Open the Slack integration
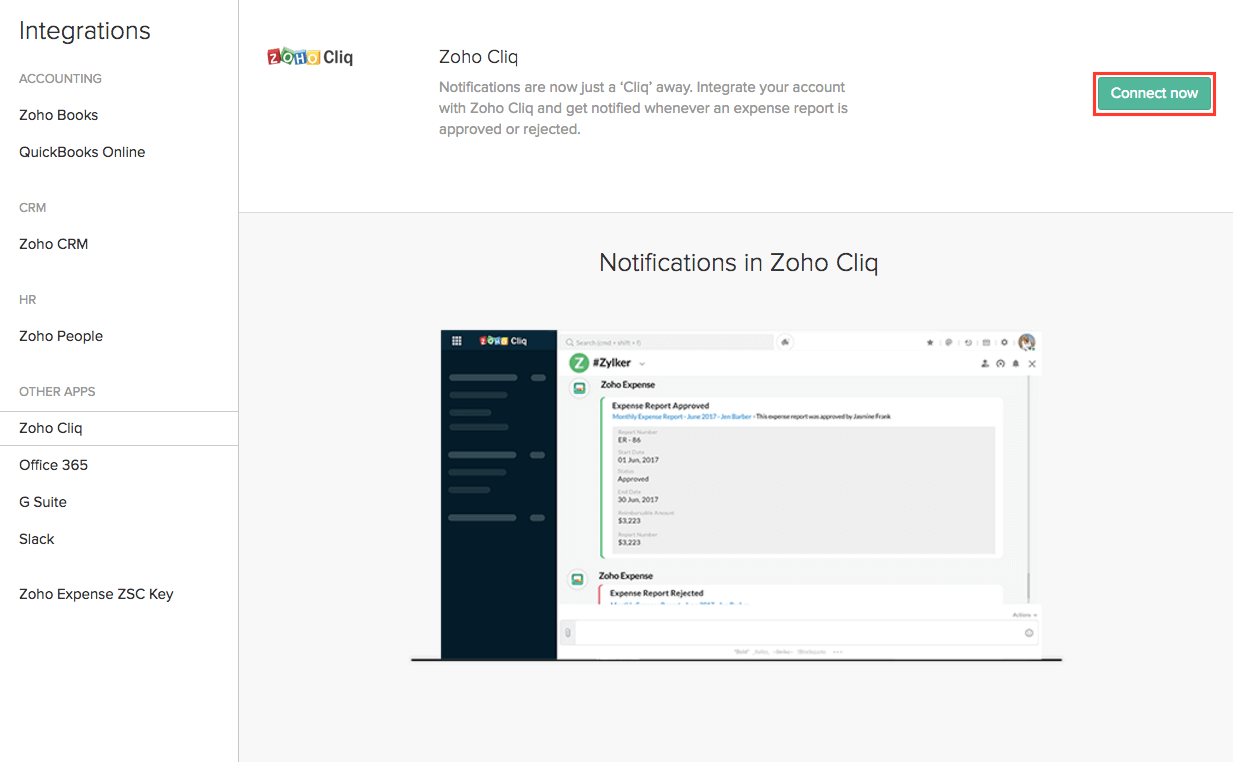This screenshot has height=762, width=1233. point(37,539)
